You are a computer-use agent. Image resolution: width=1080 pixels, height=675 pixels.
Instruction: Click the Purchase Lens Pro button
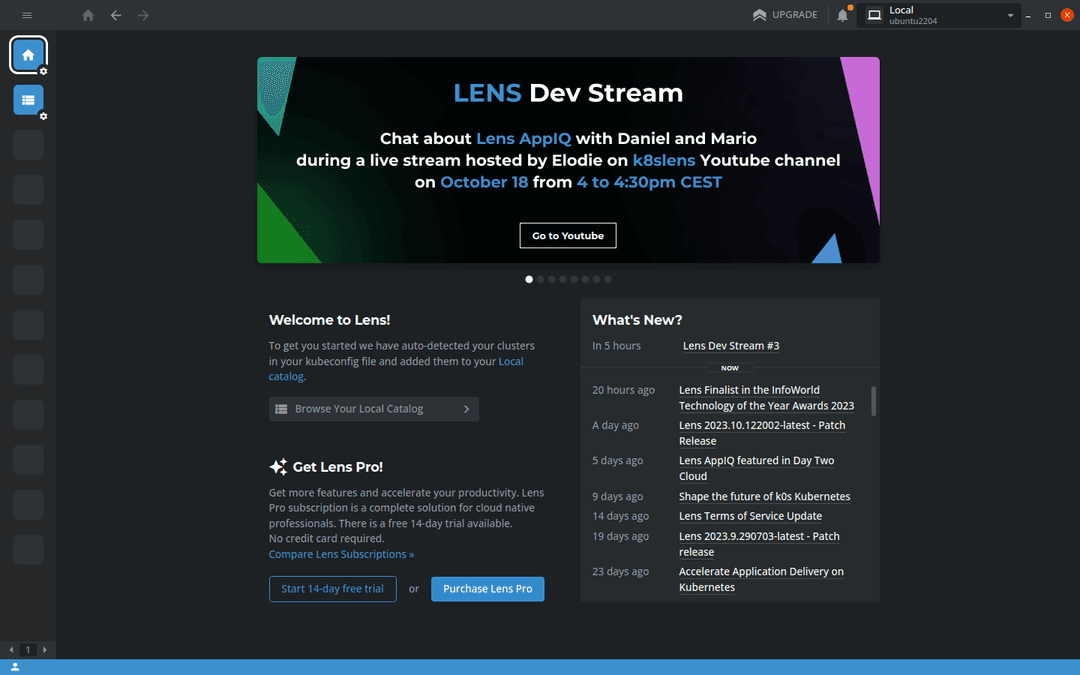coord(487,589)
